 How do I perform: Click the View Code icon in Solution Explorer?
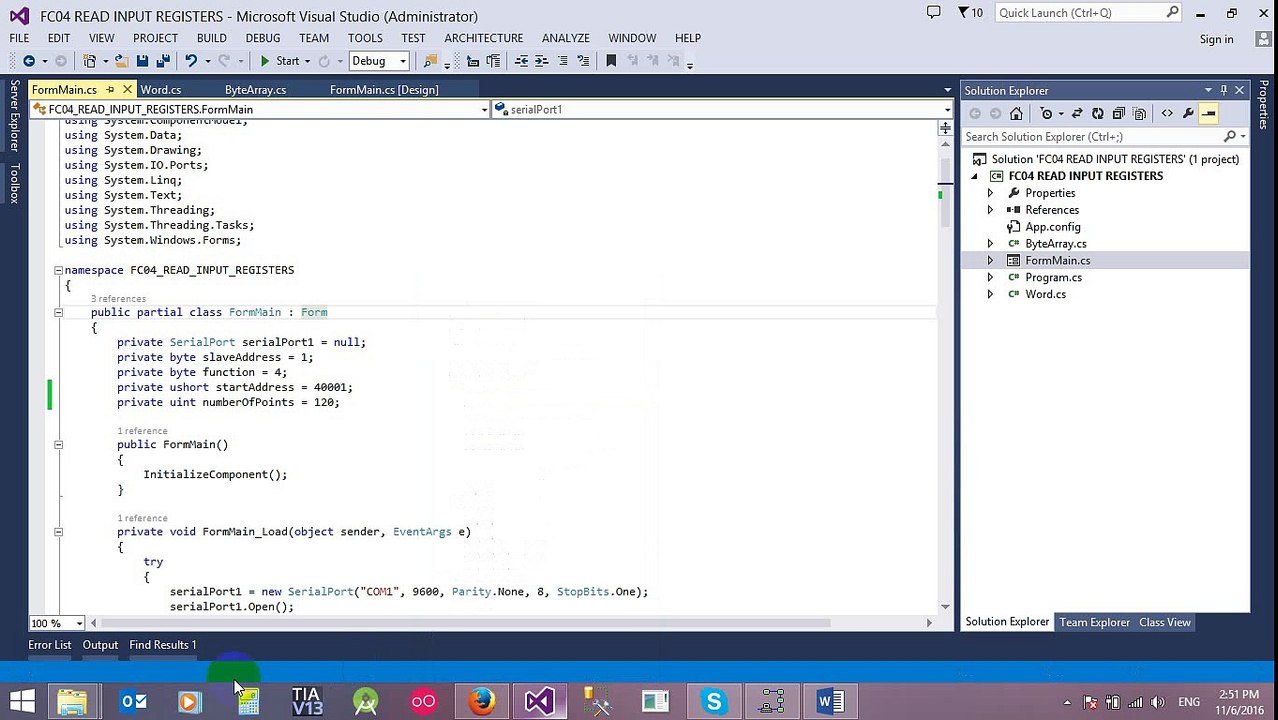coord(1167,113)
